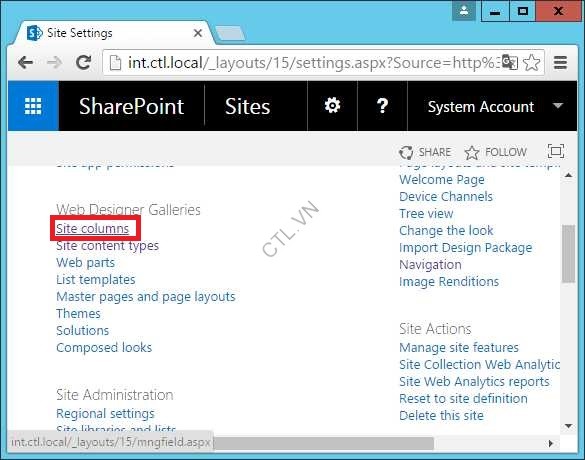Maximize the Chrome window
The height and width of the screenshot is (460, 585).
tap(523, 11)
